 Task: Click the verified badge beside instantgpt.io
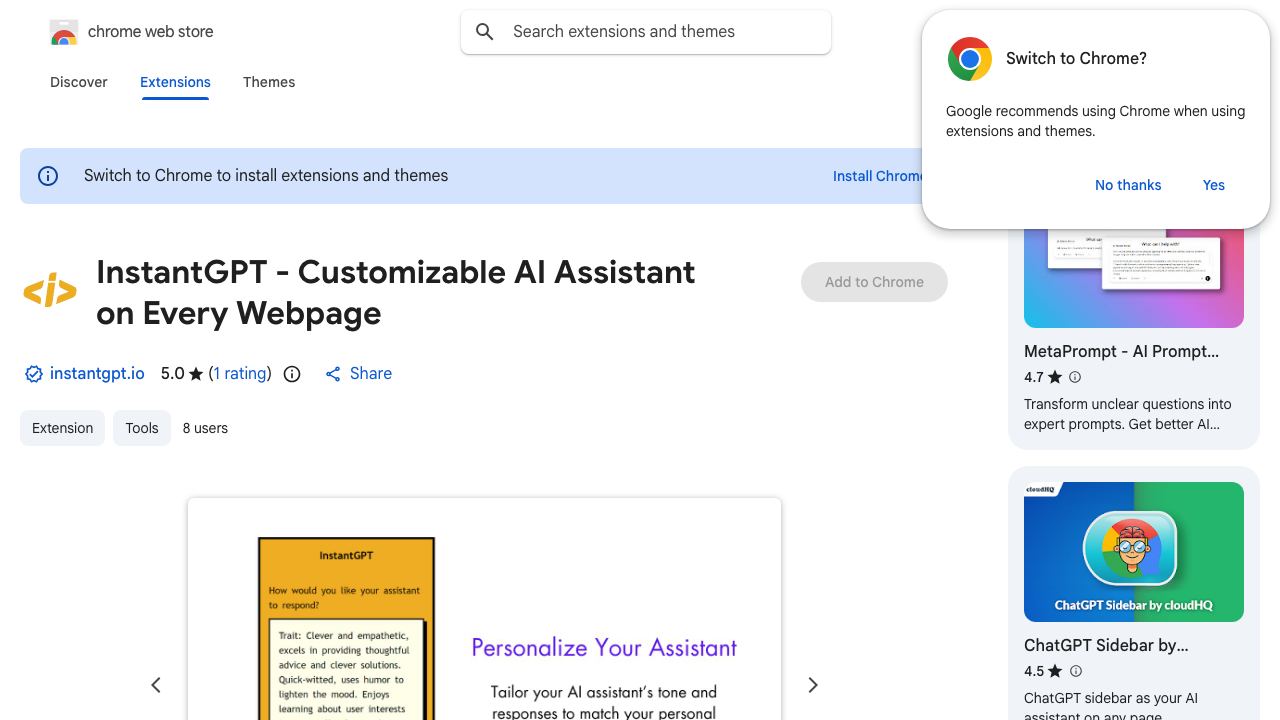coord(34,374)
